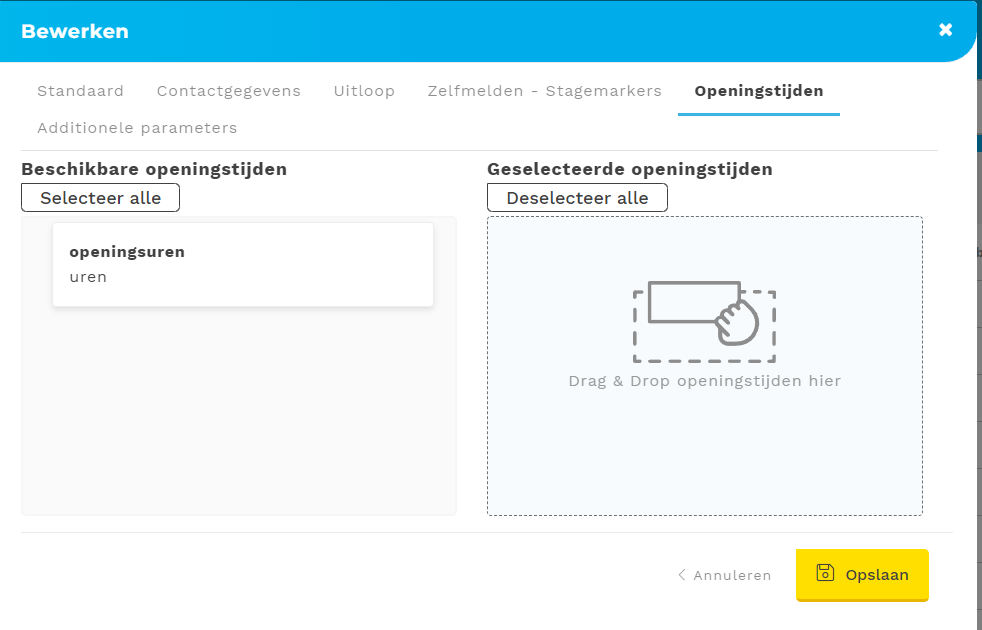The height and width of the screenshot is (630, 982).
Task: Click the Beschikbare openingstijden heading
Action: (154, 169)
